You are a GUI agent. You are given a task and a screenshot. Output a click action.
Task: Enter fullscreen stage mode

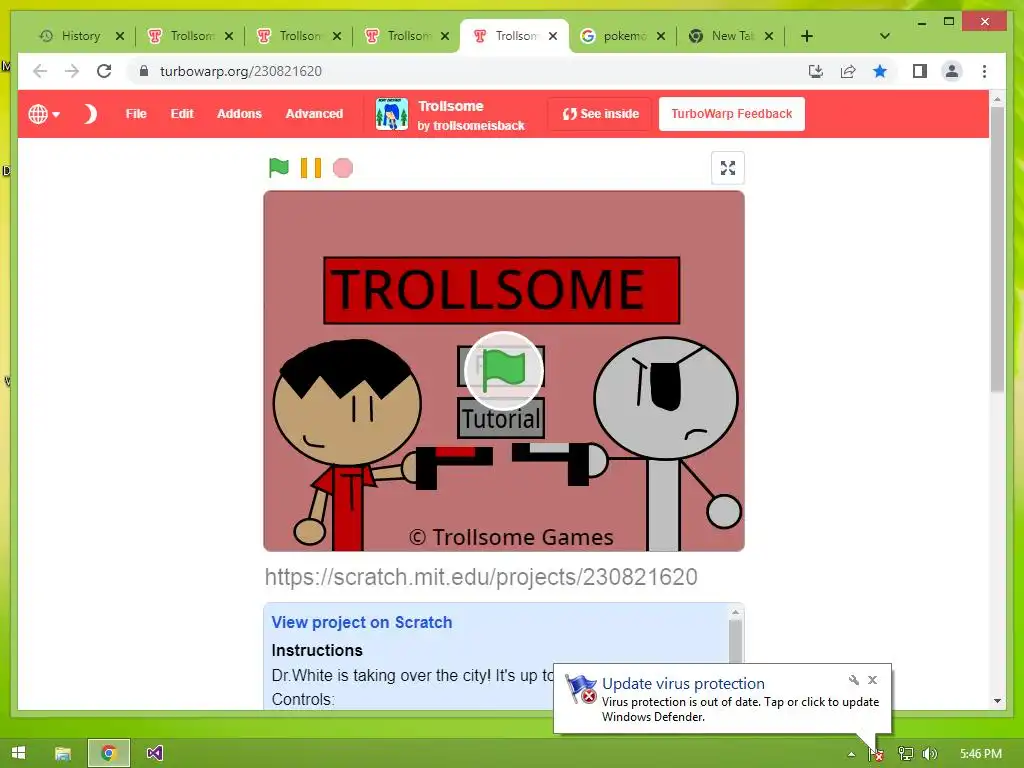(728, 168)
